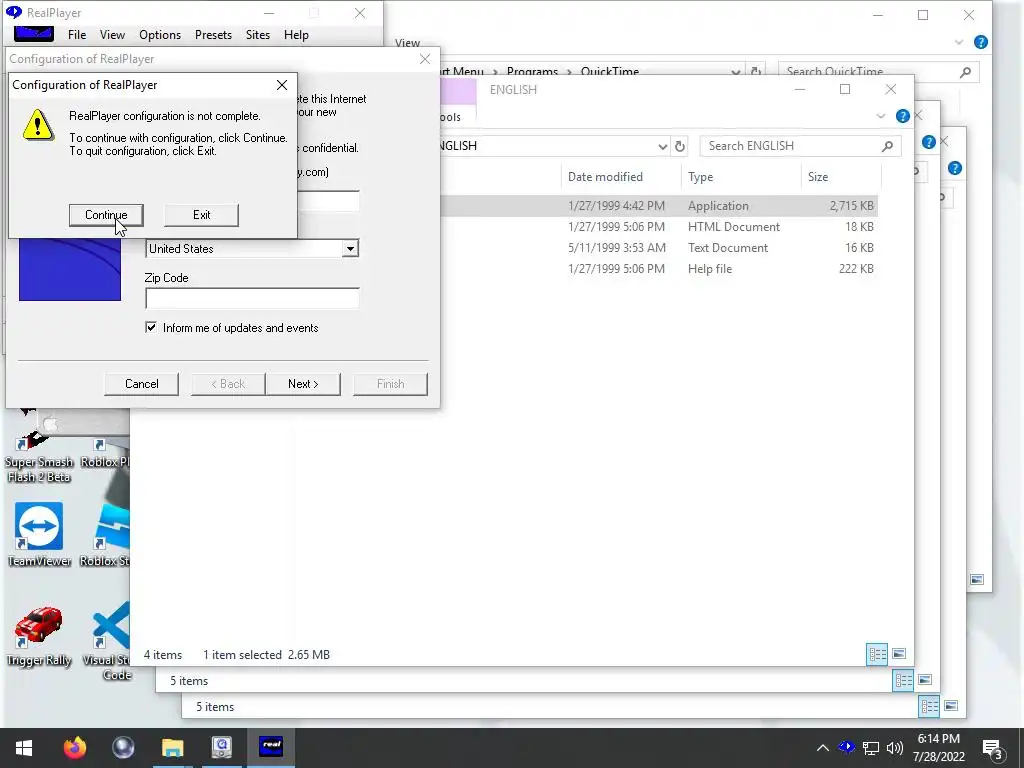Open the network icon in tray
This screenshot has width=1024, height=768.
(871, 748)
